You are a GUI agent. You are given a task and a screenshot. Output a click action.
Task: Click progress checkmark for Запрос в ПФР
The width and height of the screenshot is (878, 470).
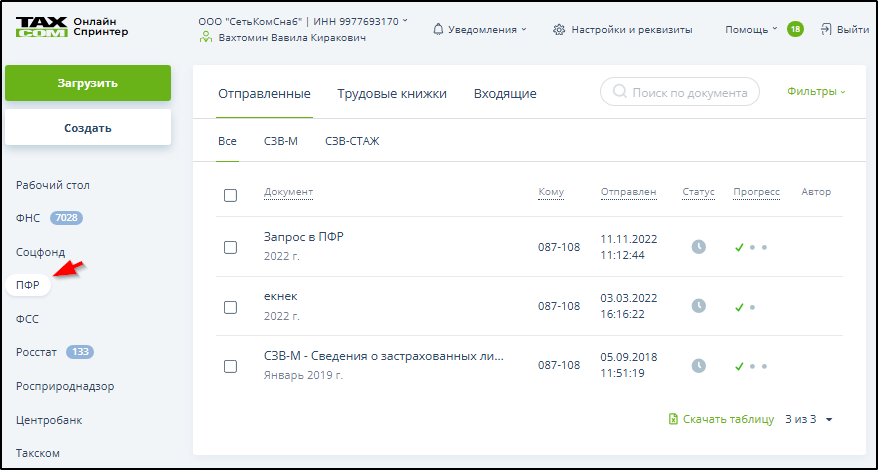pyautogui.click(x=739, y=247)
